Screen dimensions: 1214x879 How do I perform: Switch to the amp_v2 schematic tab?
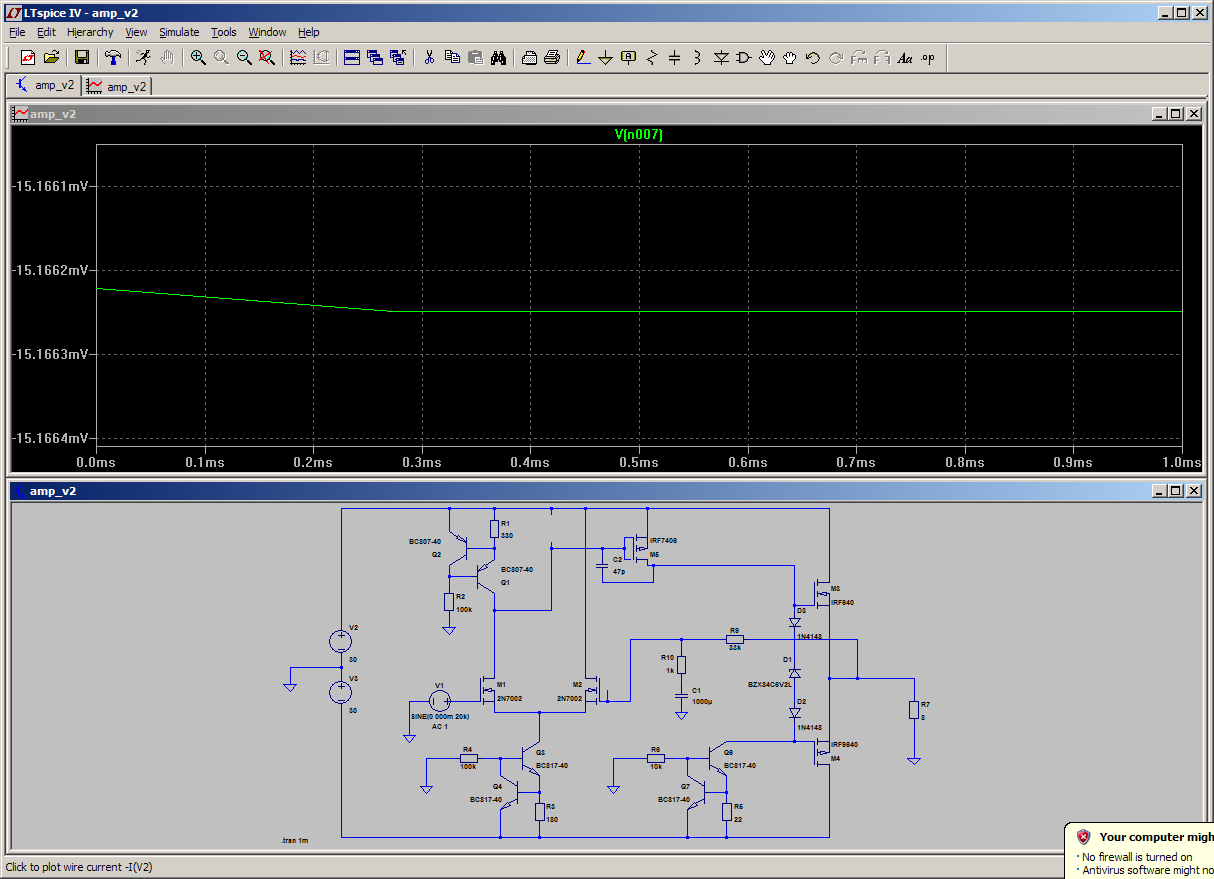click(43, 86)
